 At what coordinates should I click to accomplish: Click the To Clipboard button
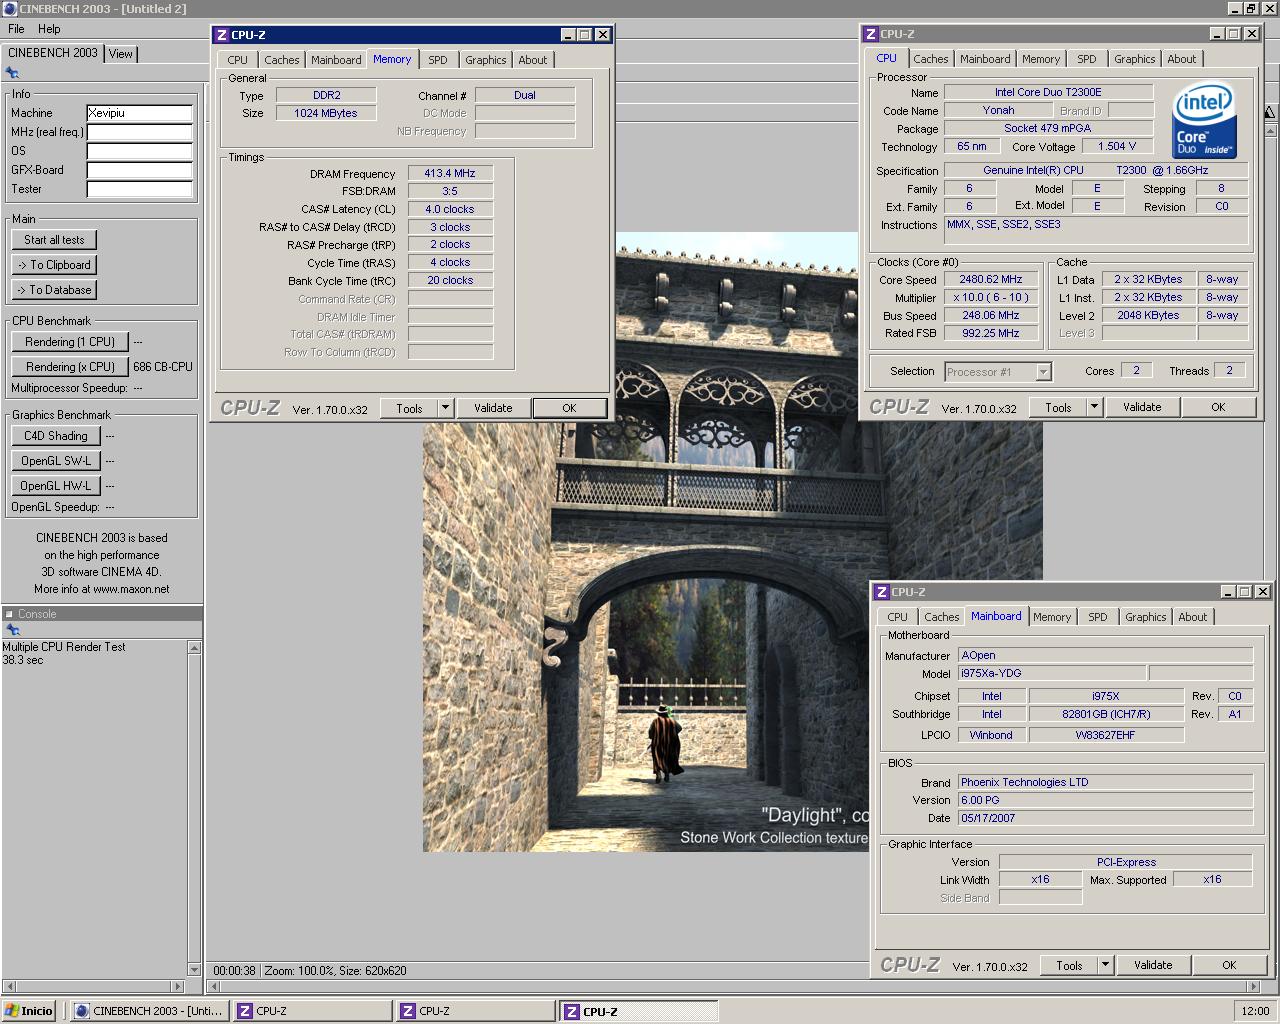(x=55, y=265)
